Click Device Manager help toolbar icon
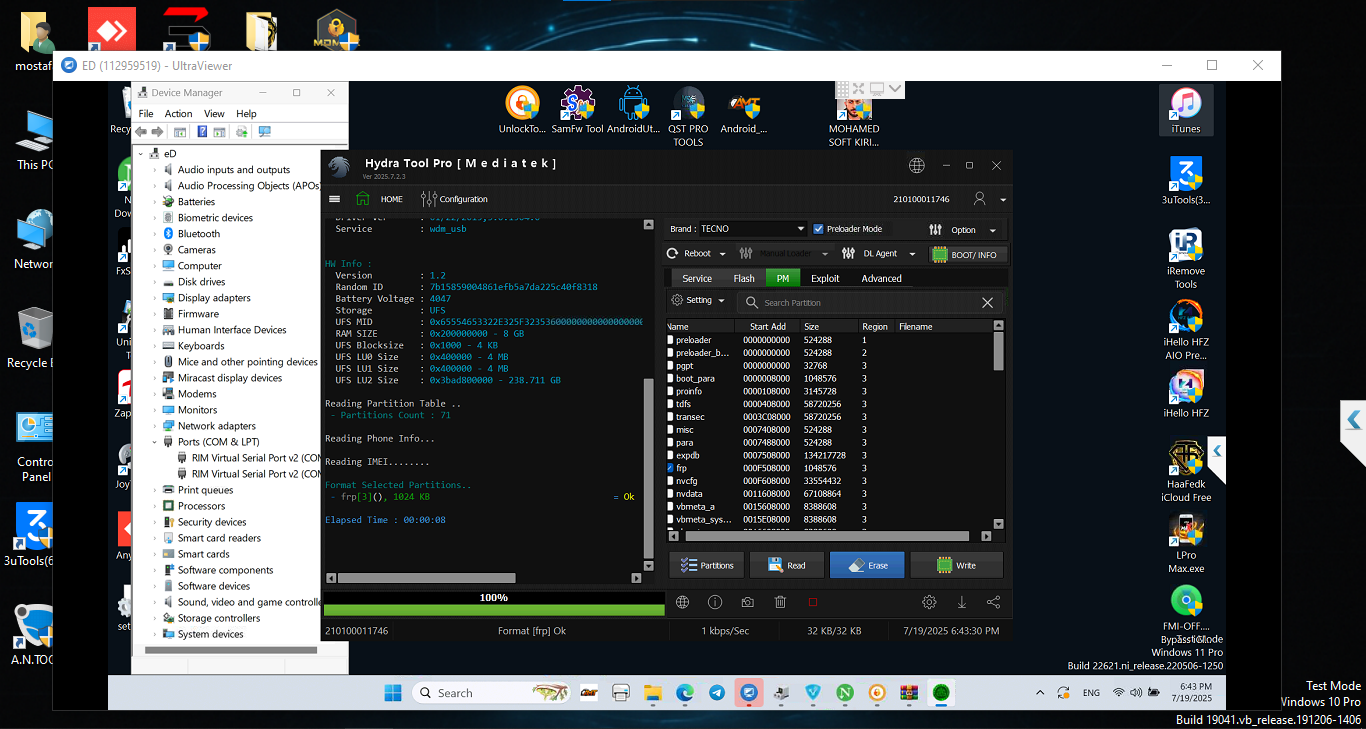This screenshot has height=729, width=1366. click(202, 132)
